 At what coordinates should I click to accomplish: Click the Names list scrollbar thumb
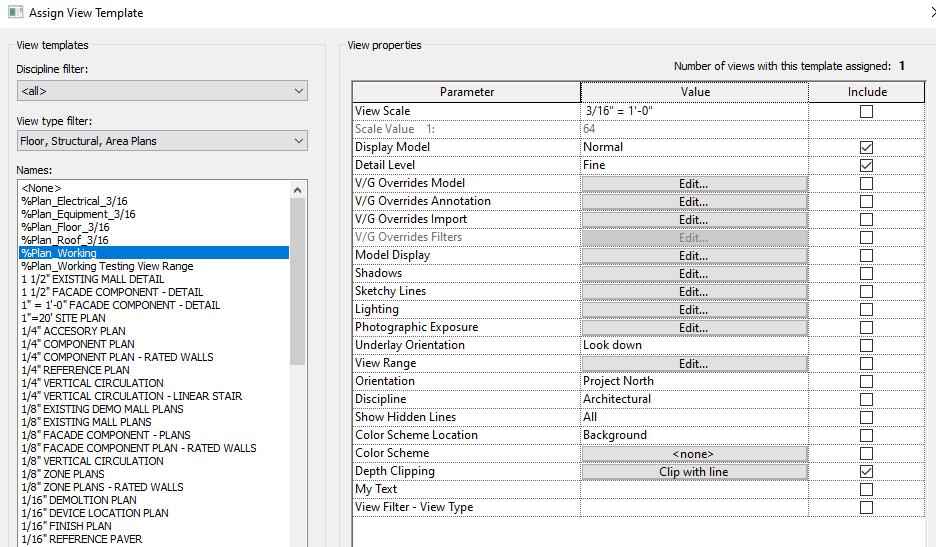(x=297, y=281)
